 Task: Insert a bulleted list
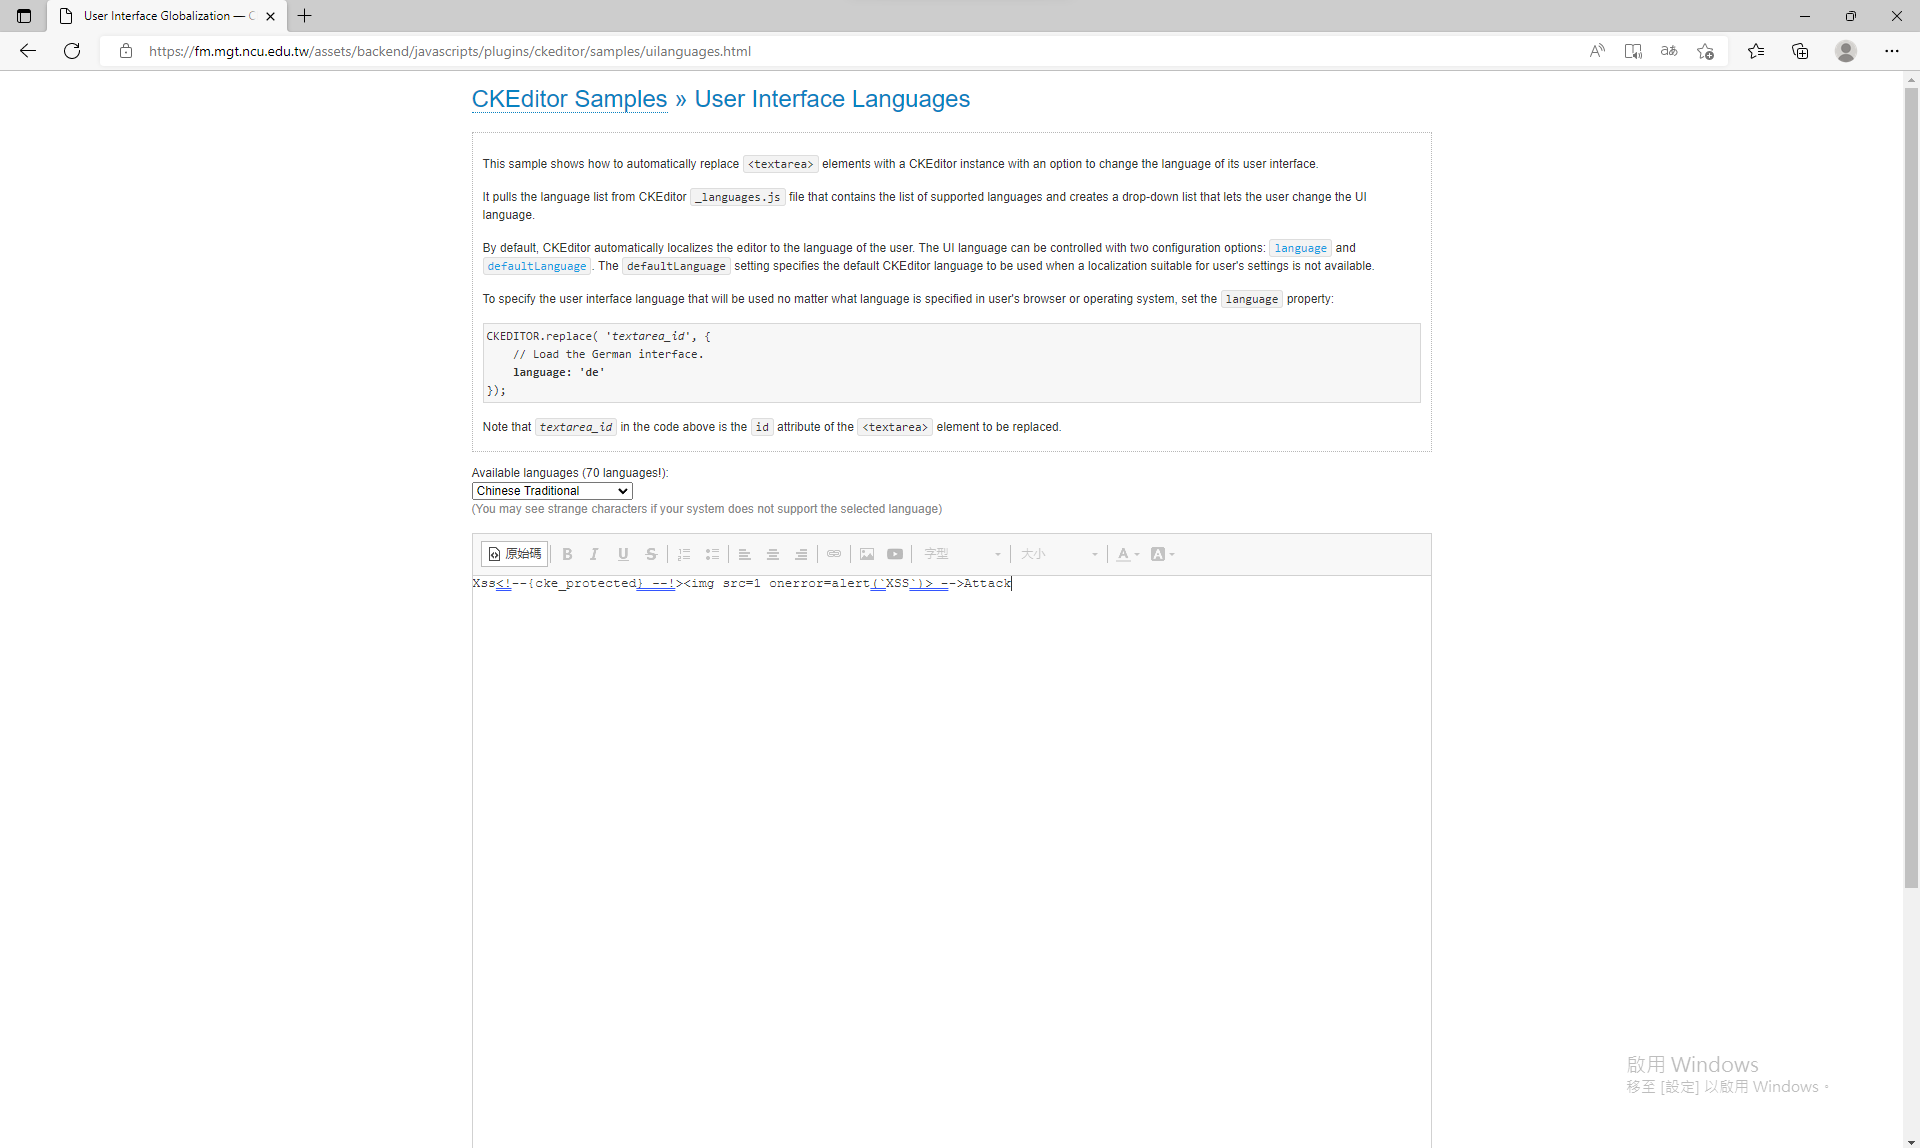coord(712,554)
